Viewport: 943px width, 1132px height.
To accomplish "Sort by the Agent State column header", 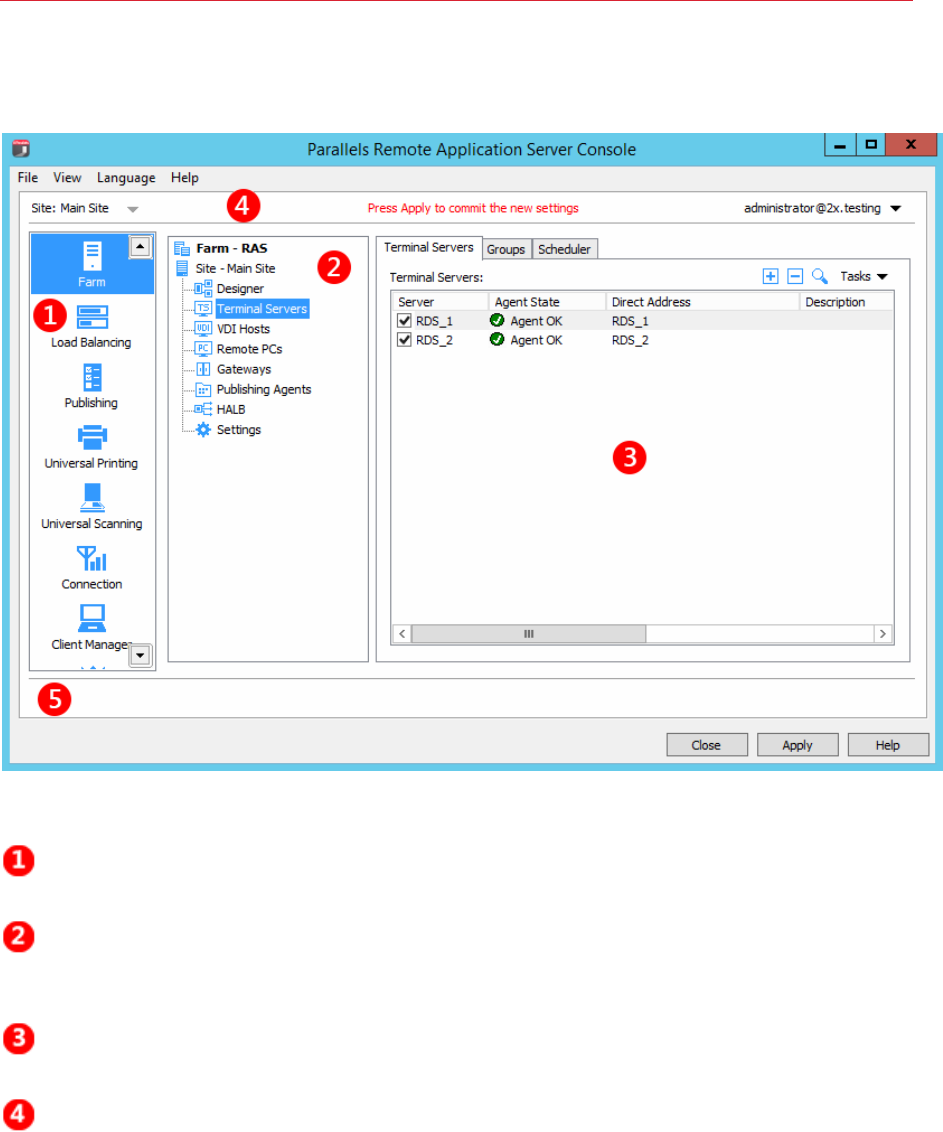I will pyautogui.click(x=547, y=302).
